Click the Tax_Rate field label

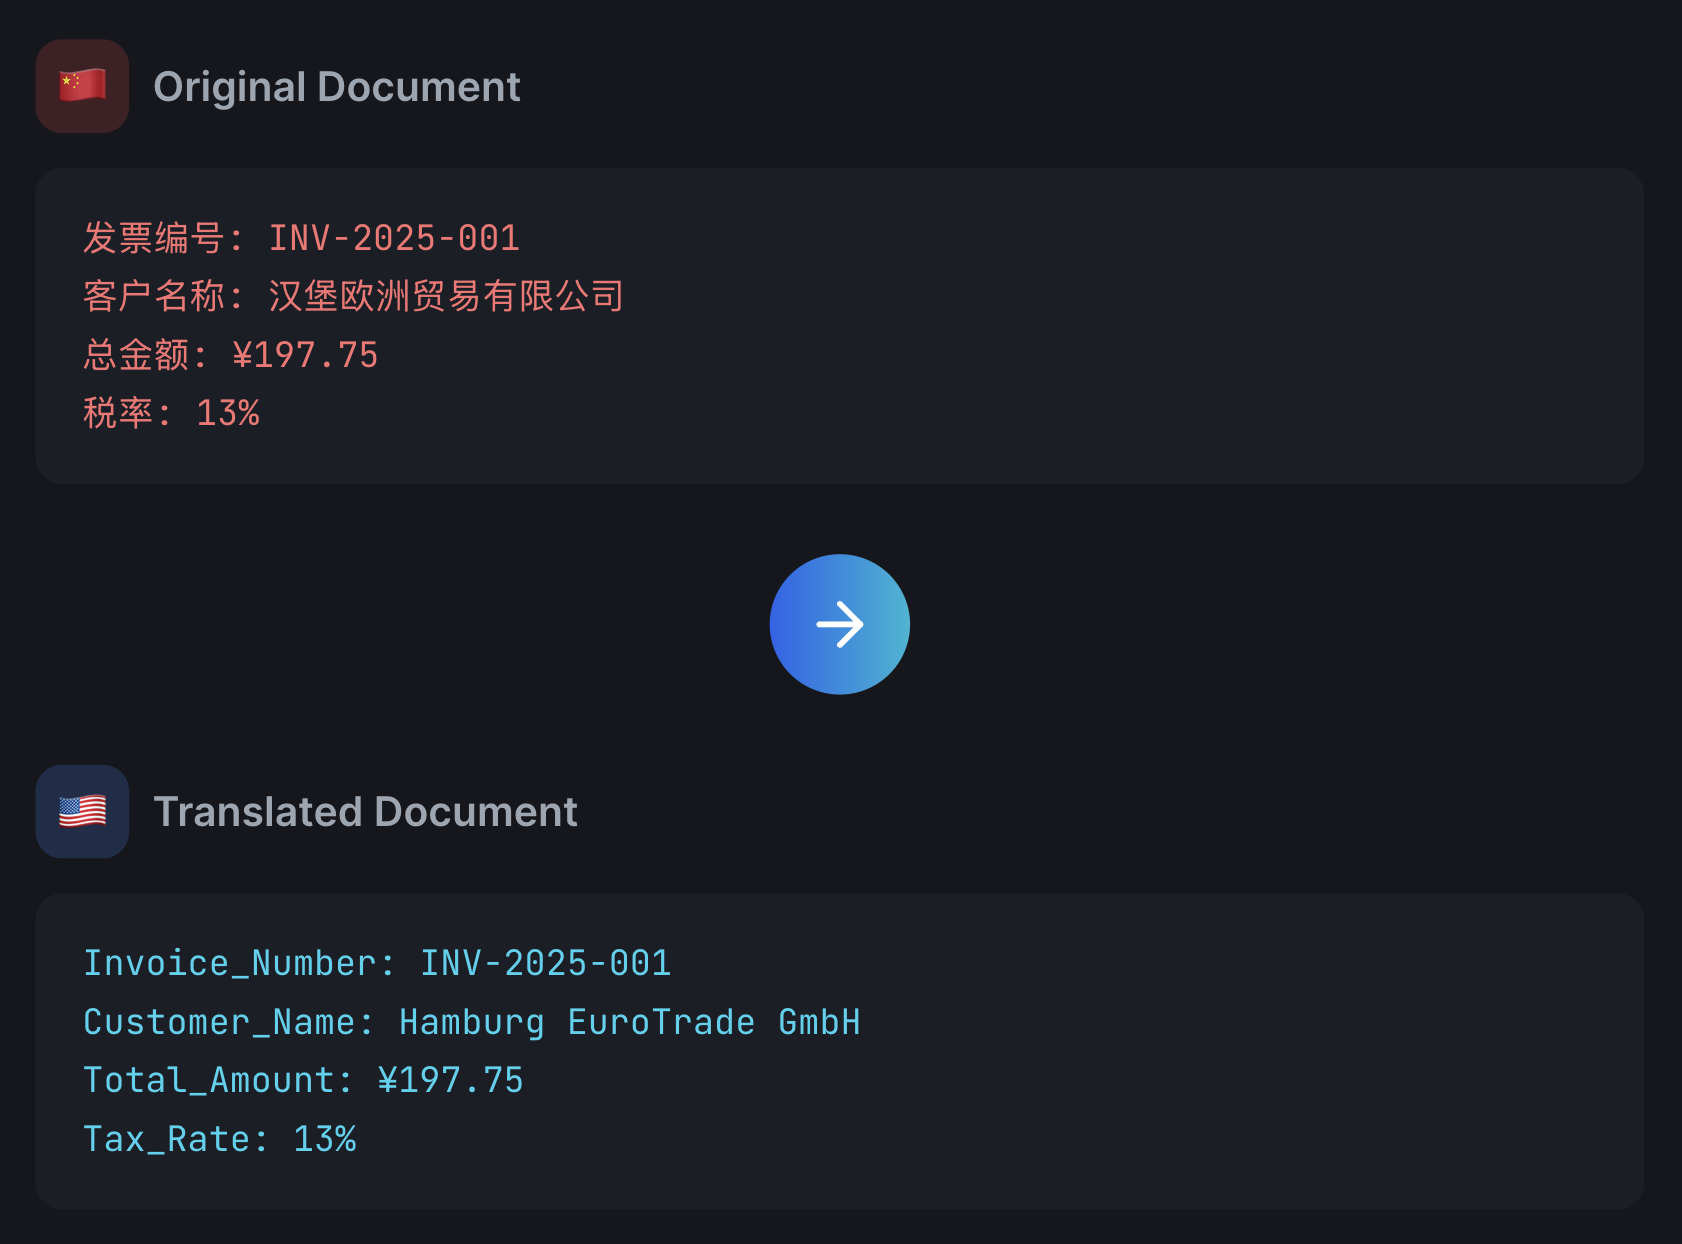tap(166, 1139)
